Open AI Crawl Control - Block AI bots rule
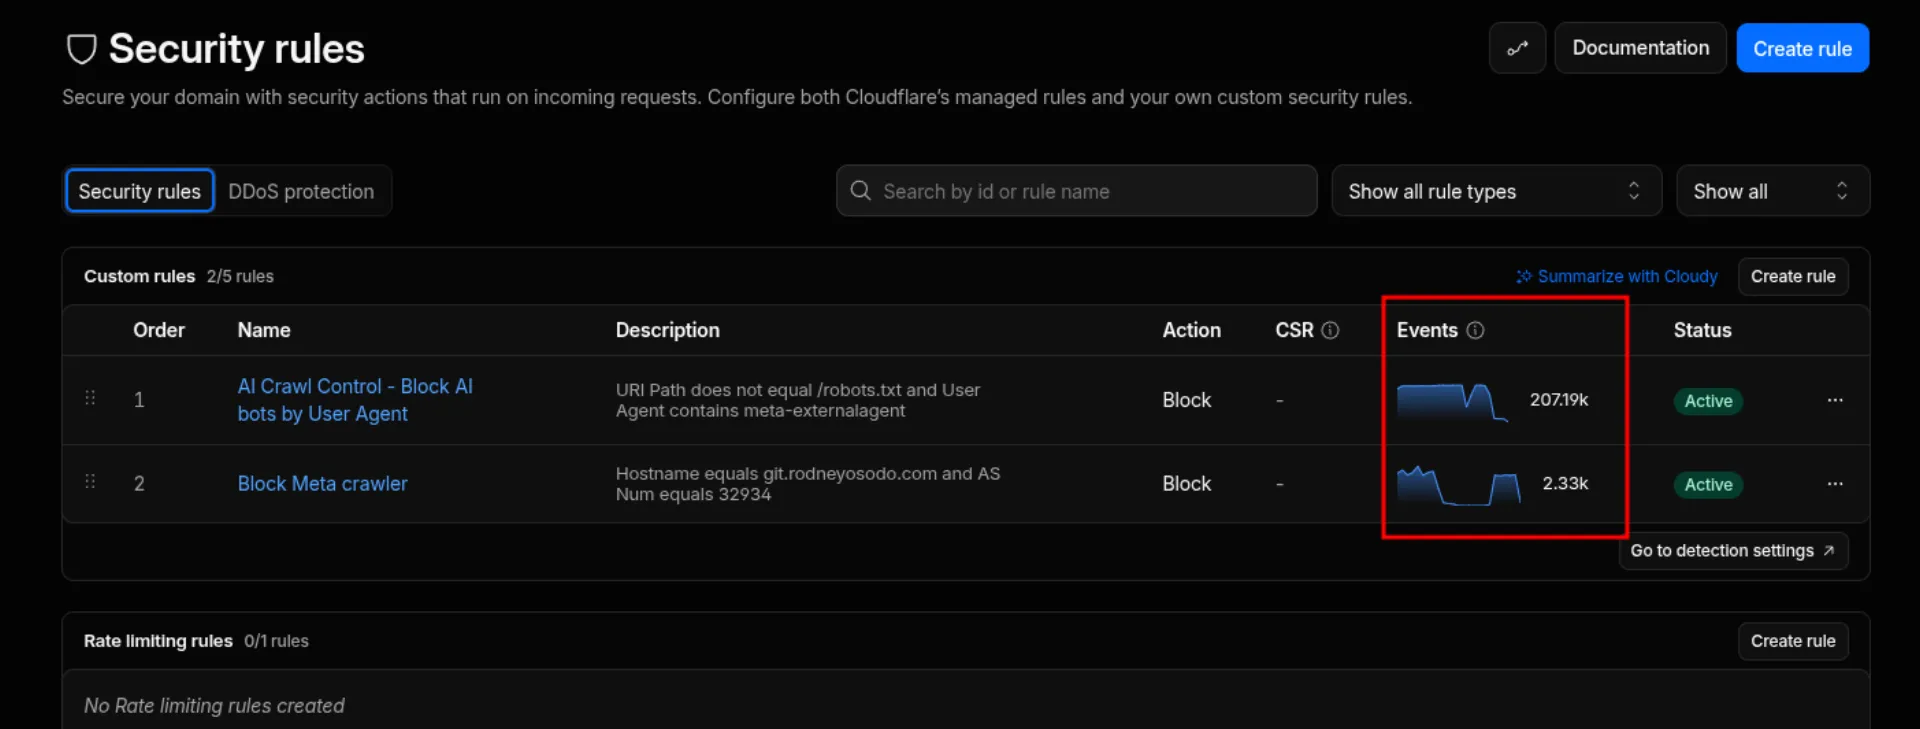The width and height of the screenshot is (1920, 729). point(355,400)
